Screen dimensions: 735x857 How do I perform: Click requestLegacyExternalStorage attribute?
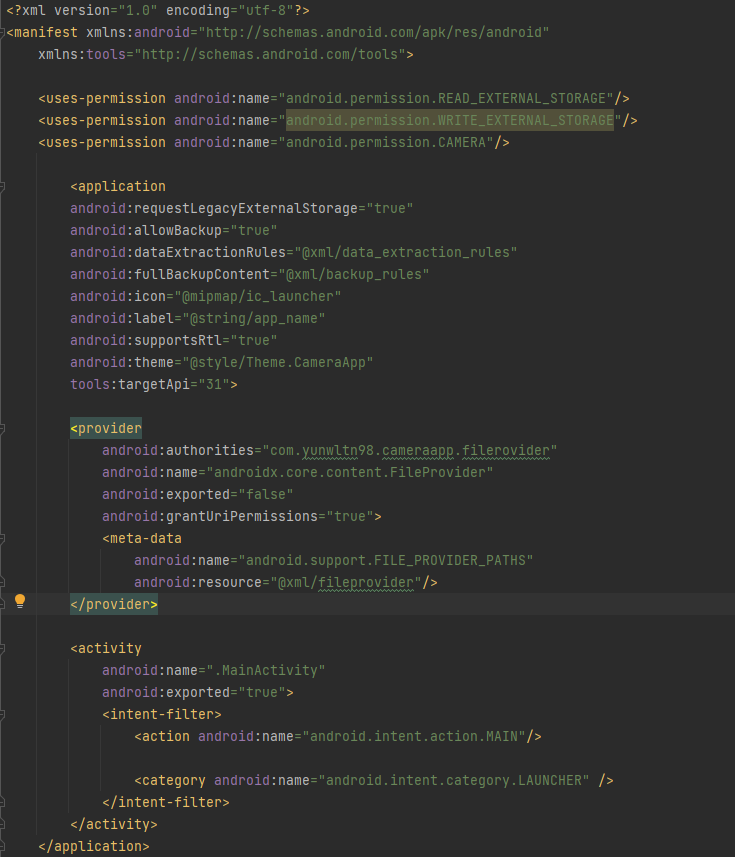point(242,208)
